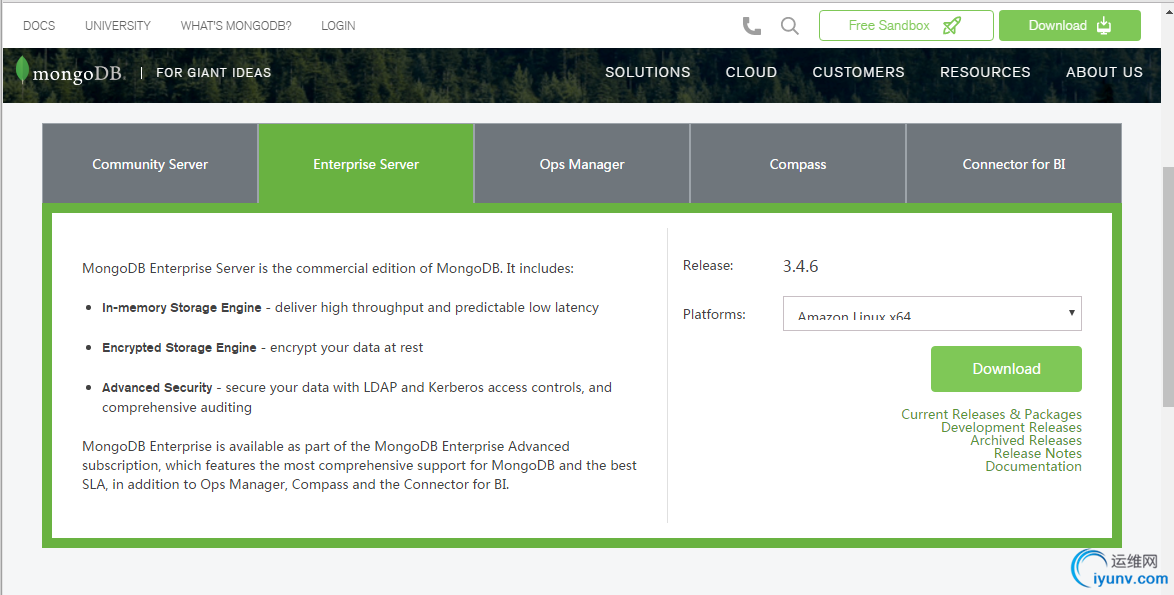Click Encrypted Storage Engine text

tap(179, 347)
